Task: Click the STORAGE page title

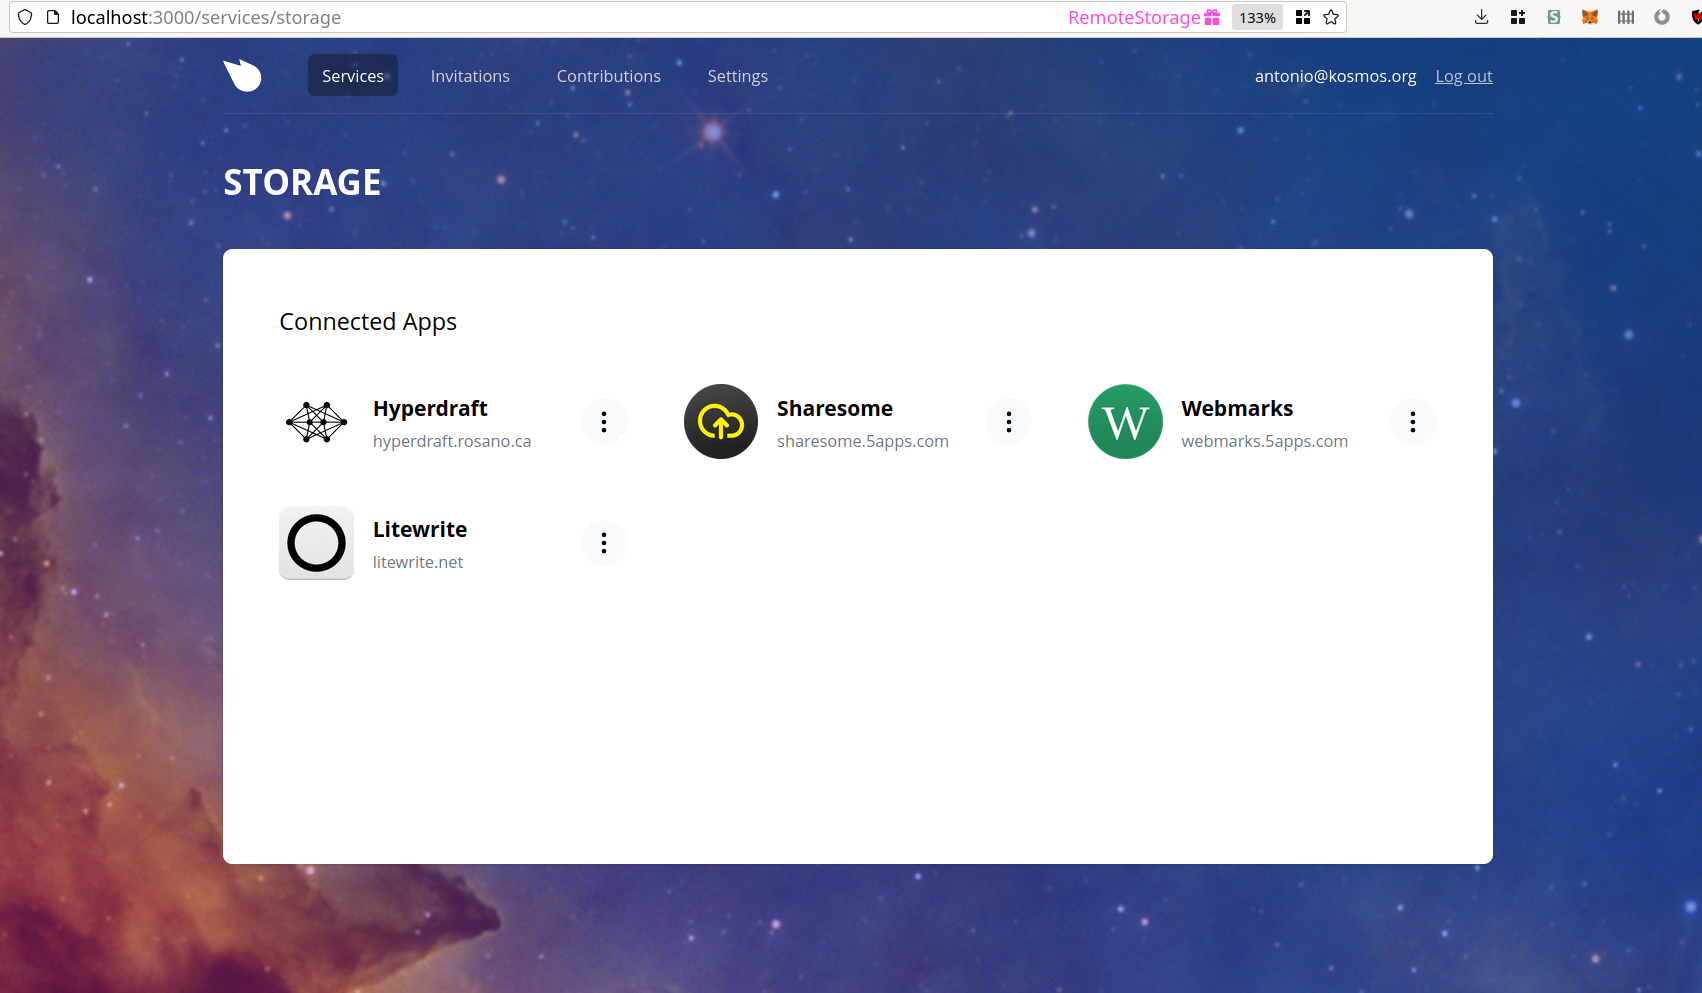Action: pyautogui.click(x=302, y=182)
